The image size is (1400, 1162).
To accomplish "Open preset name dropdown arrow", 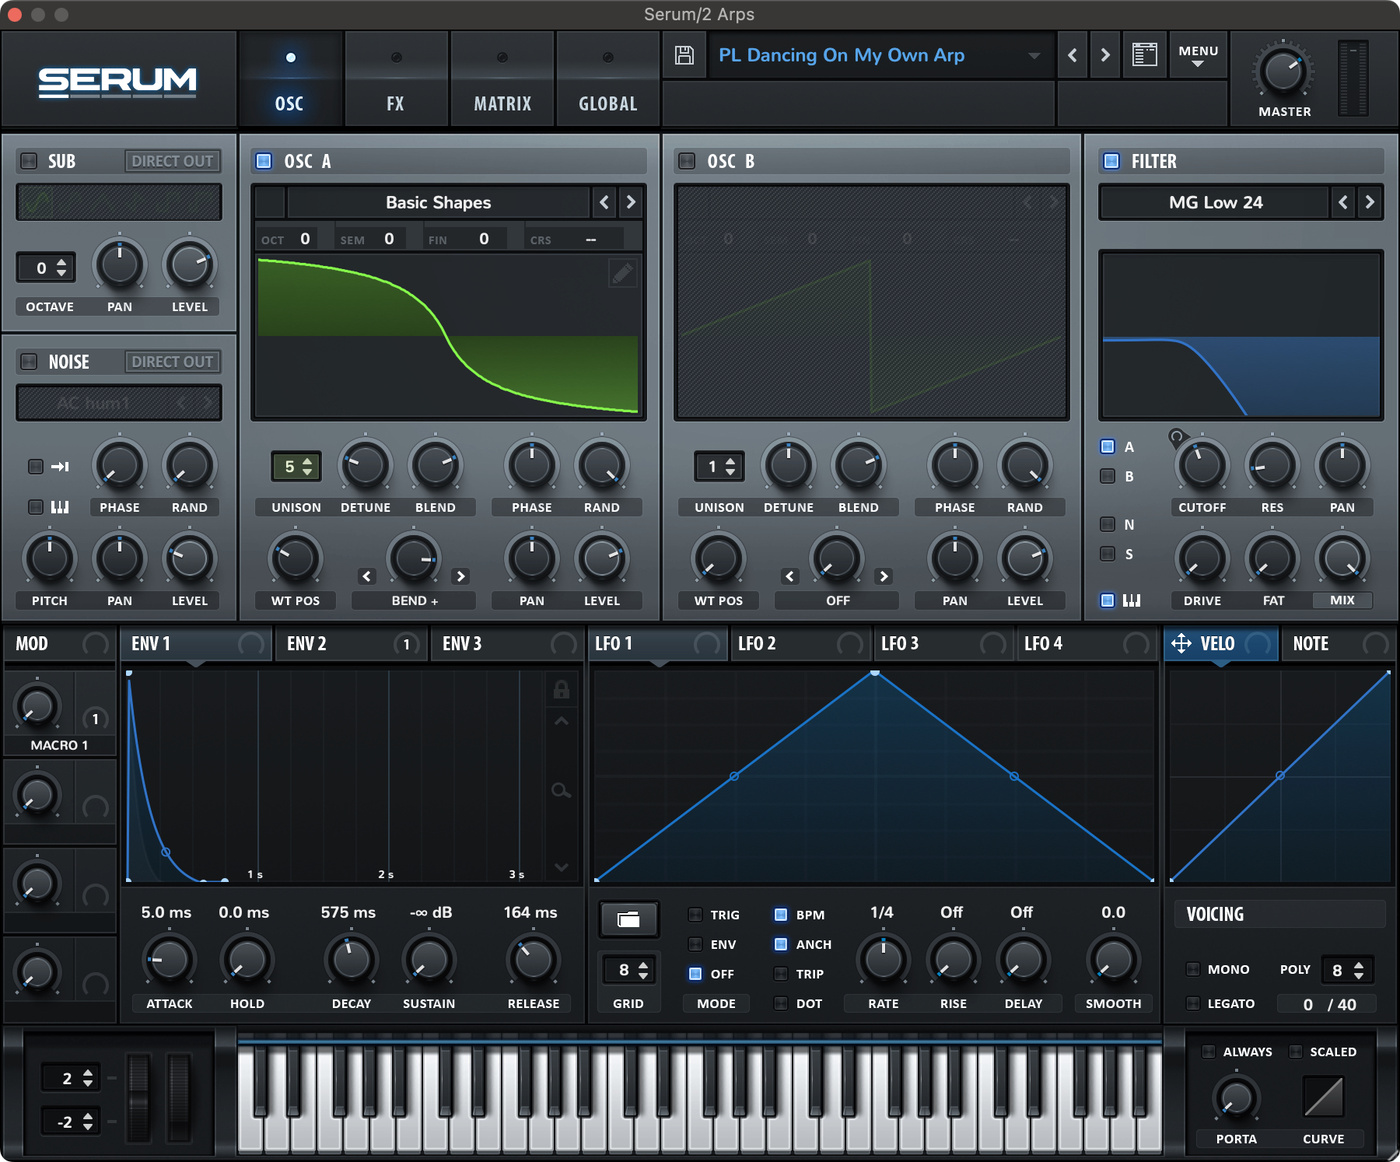I will (1034, 56).
